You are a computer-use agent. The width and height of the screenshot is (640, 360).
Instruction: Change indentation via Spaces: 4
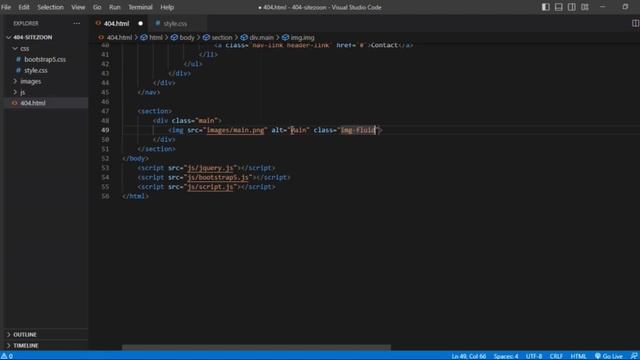click(x=506, y=356)
